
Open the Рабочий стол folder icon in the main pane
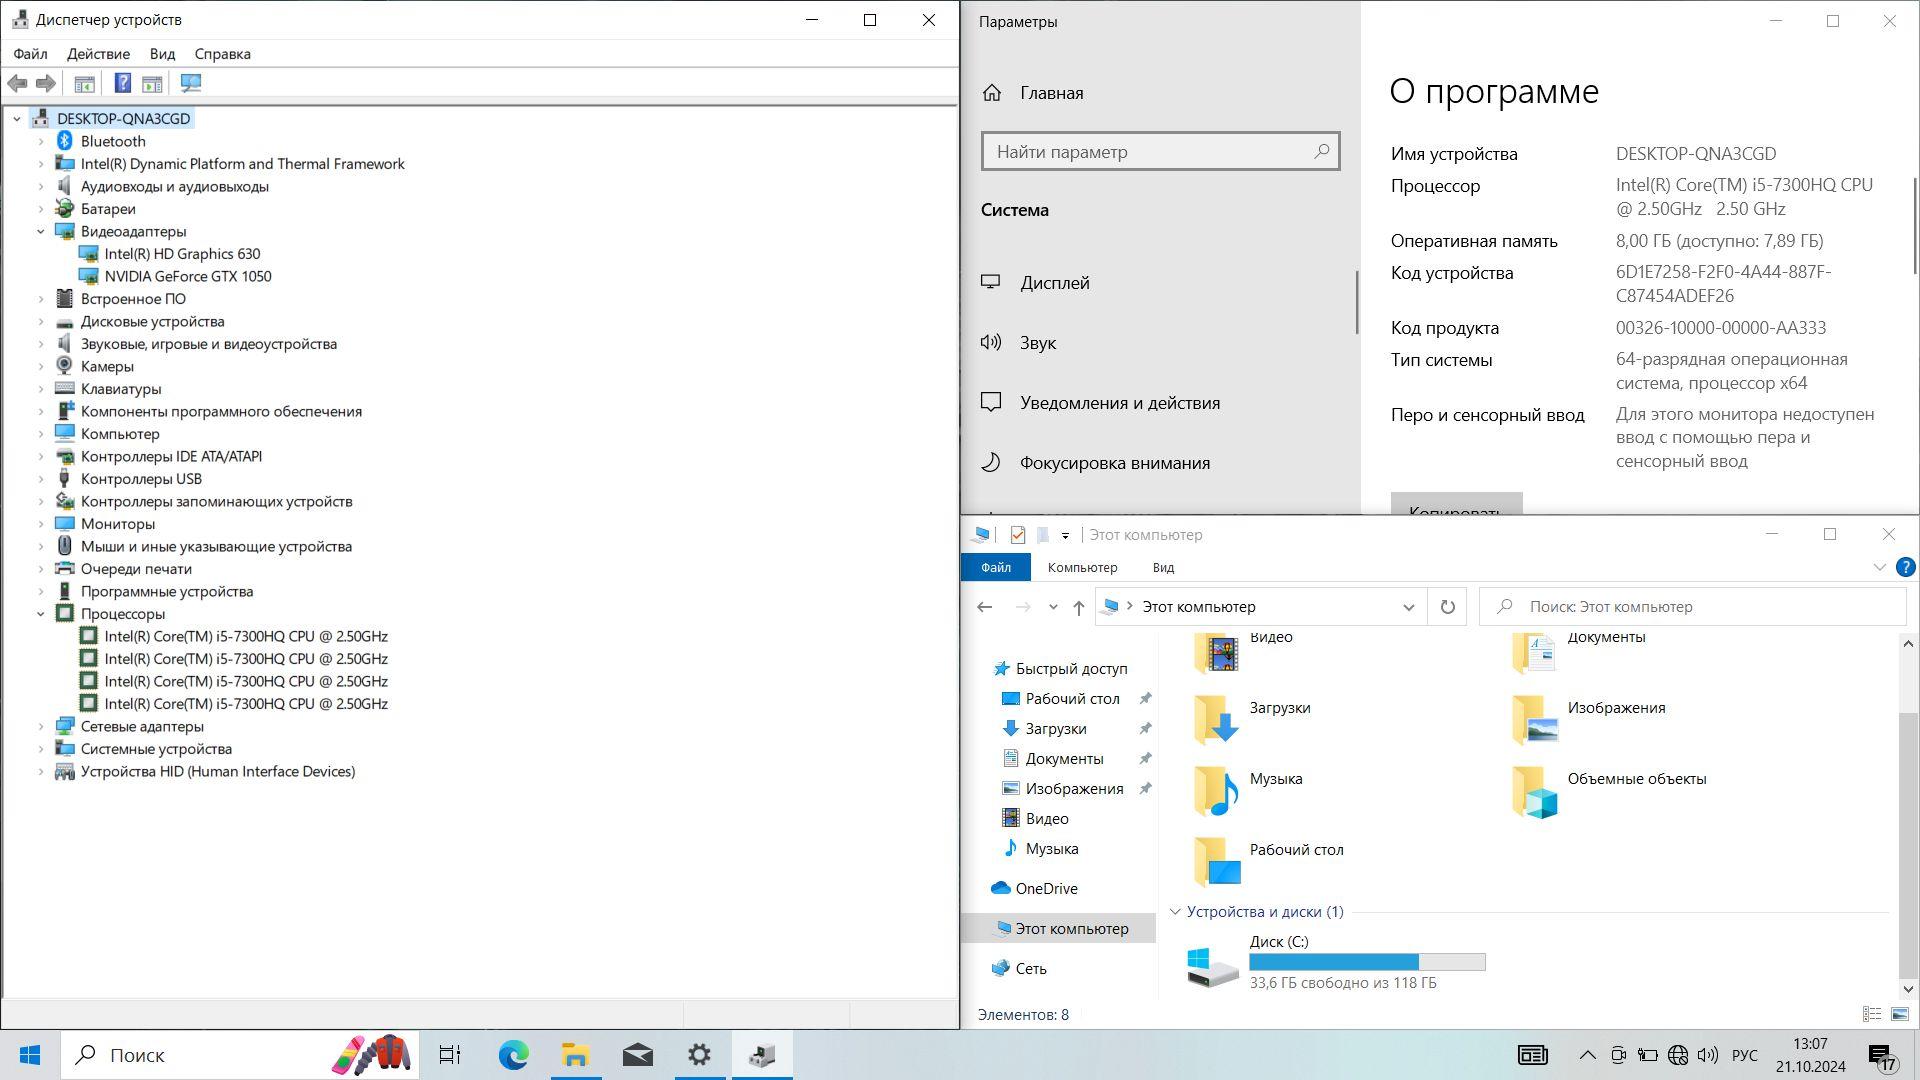[x=1216, y=861]
